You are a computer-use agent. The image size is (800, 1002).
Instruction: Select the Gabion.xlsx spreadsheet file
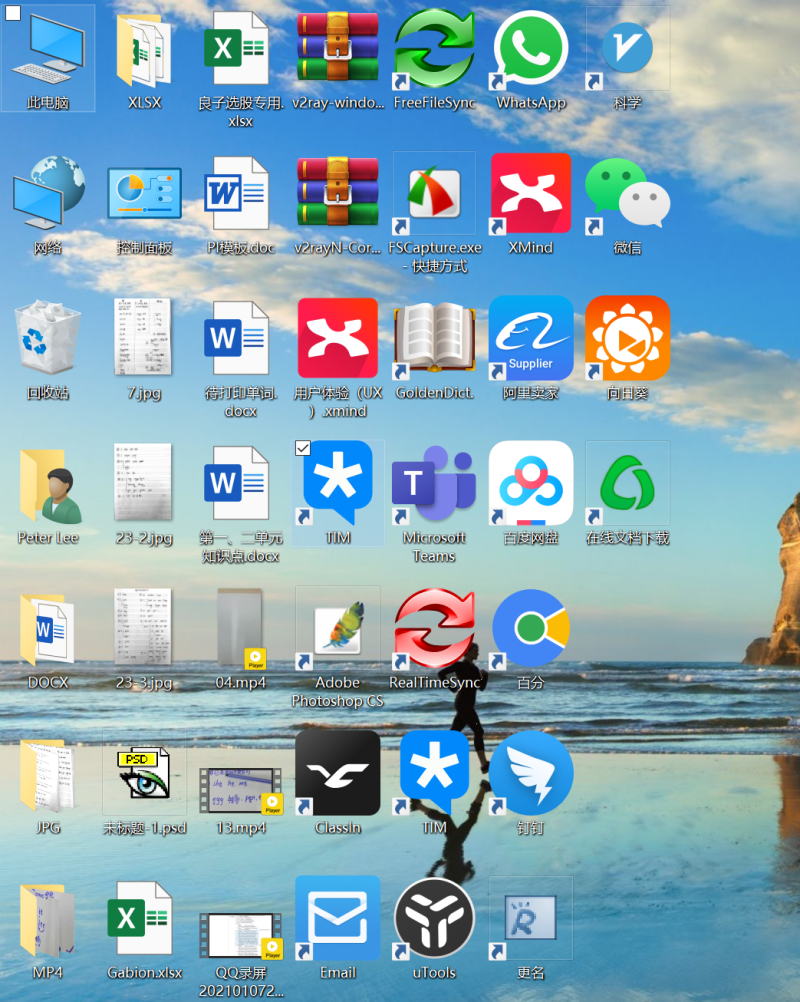coord(141,919)
